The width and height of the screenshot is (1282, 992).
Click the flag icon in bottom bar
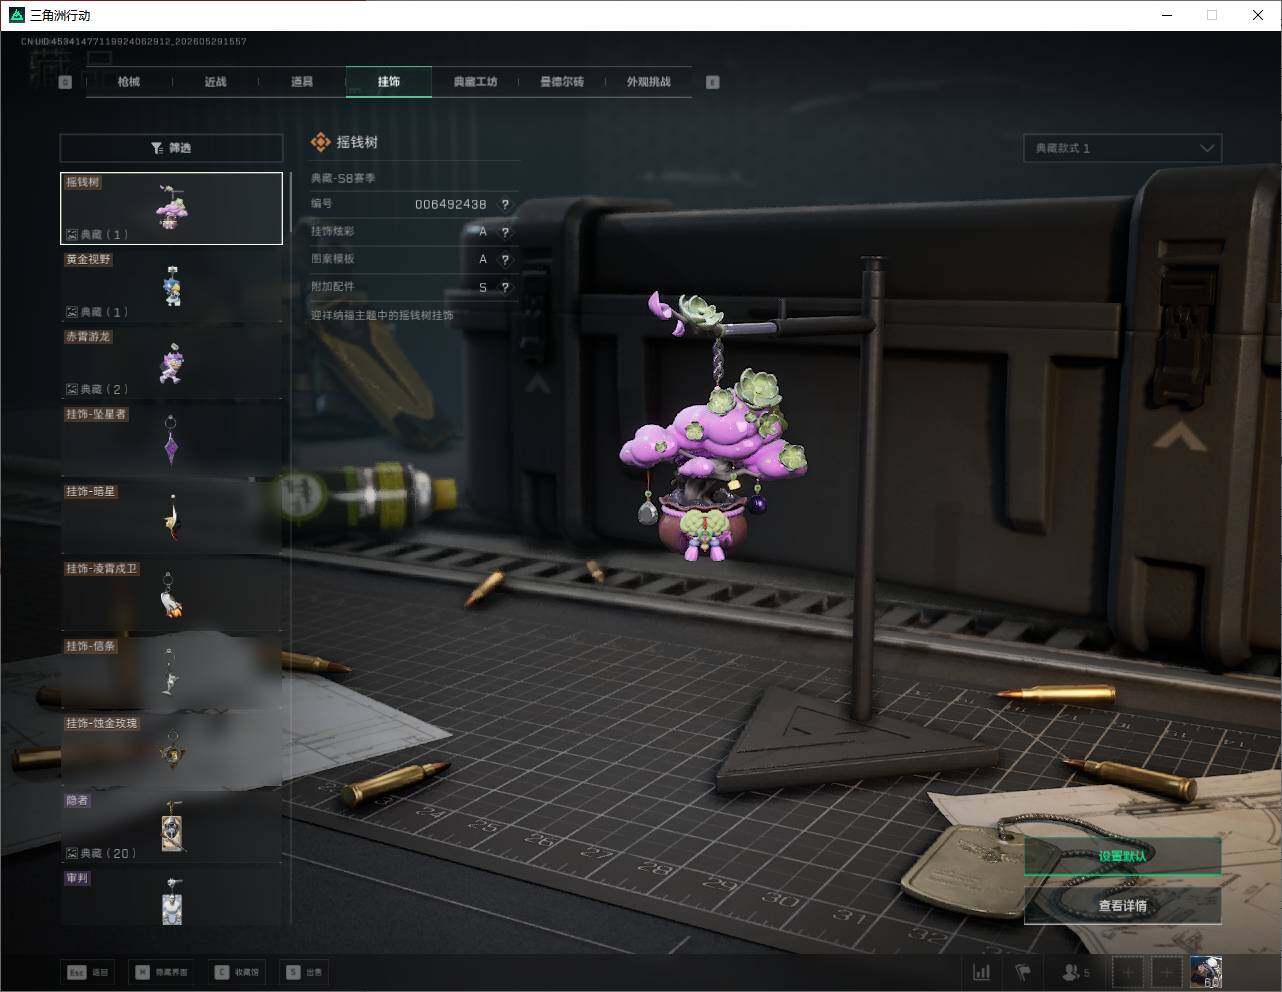pos(1023,972)
